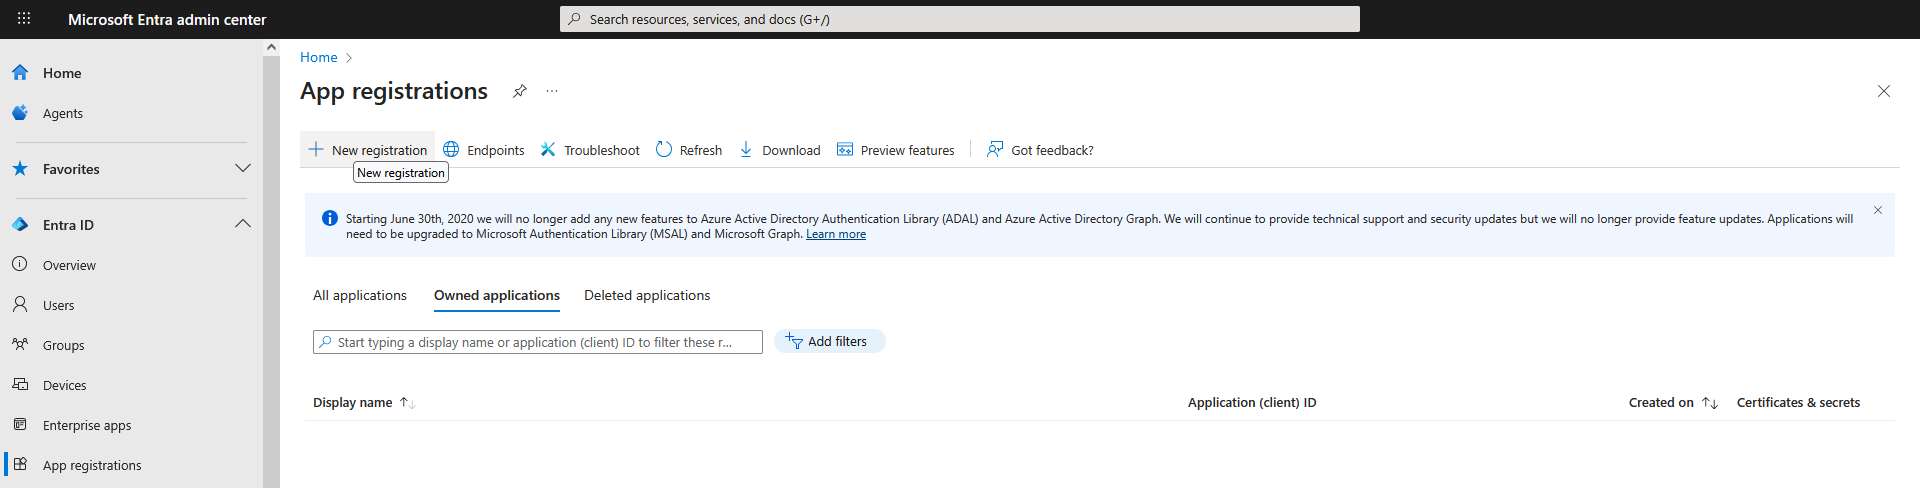Switch to the All applications tab
The height and width of the screenshot is (488, 1920).
click(x=360, y=295)
